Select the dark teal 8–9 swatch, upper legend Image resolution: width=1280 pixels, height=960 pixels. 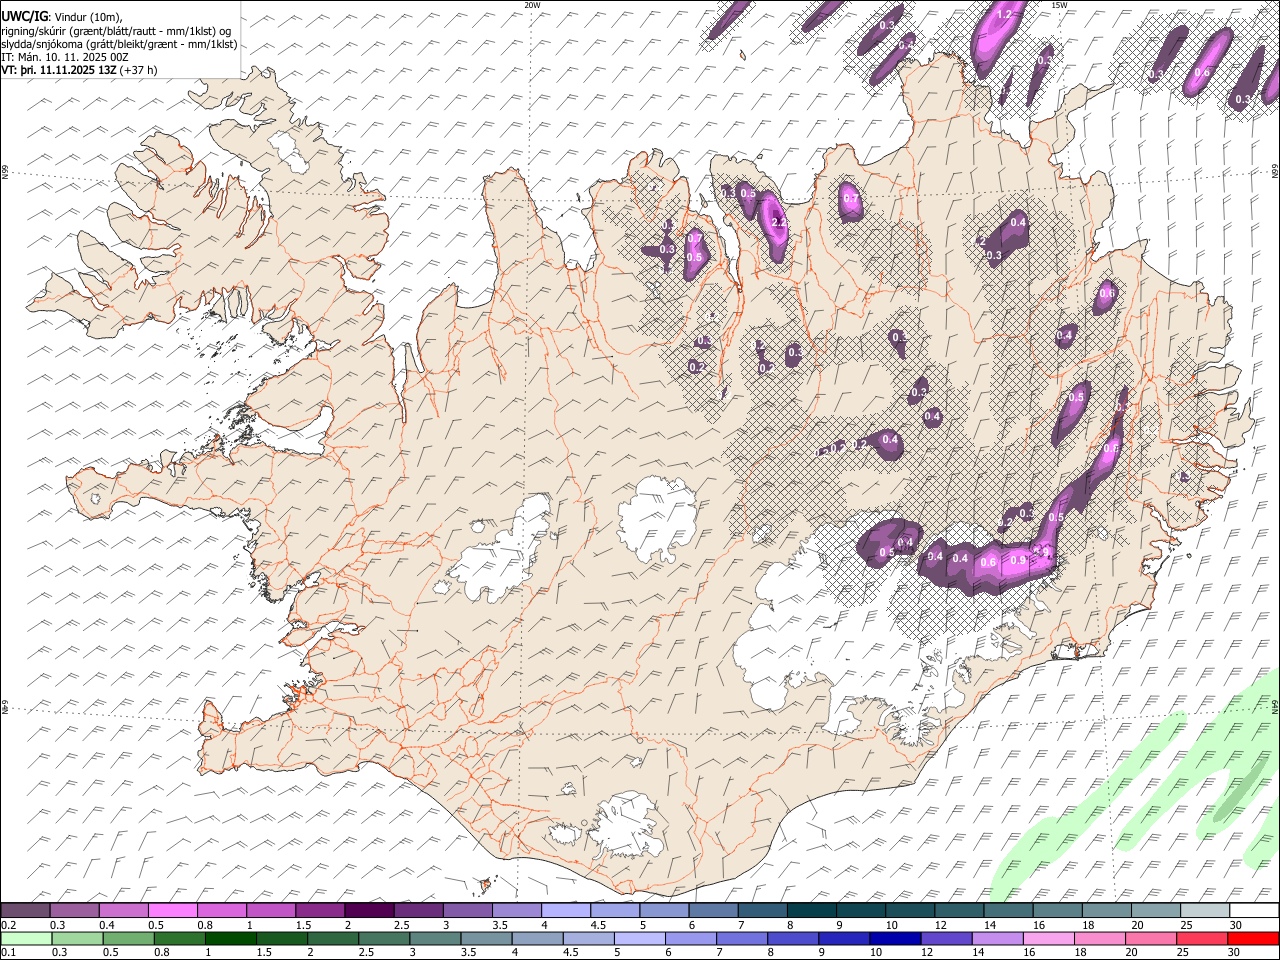811,910
